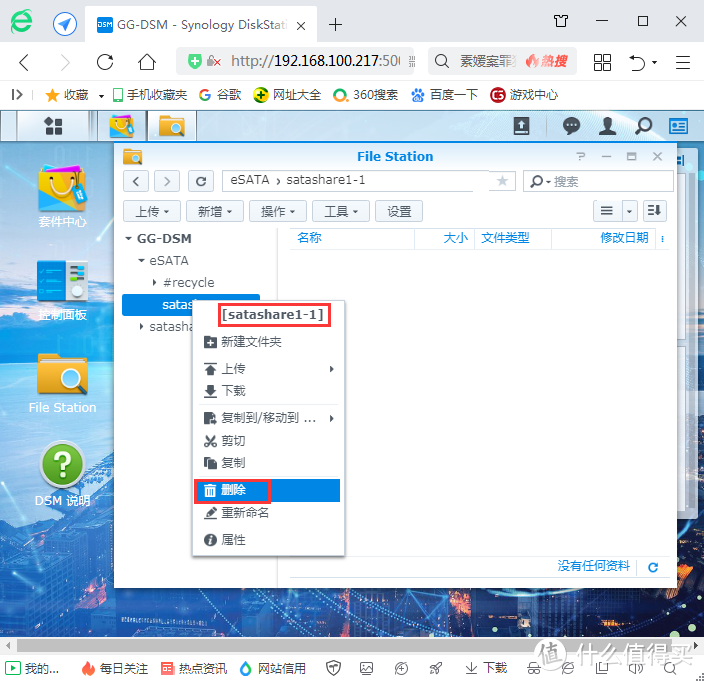This screenshot has width=704, height=681.
Task: Switch to Package Center taskbar icon
Action: click(x=121, y=126)
